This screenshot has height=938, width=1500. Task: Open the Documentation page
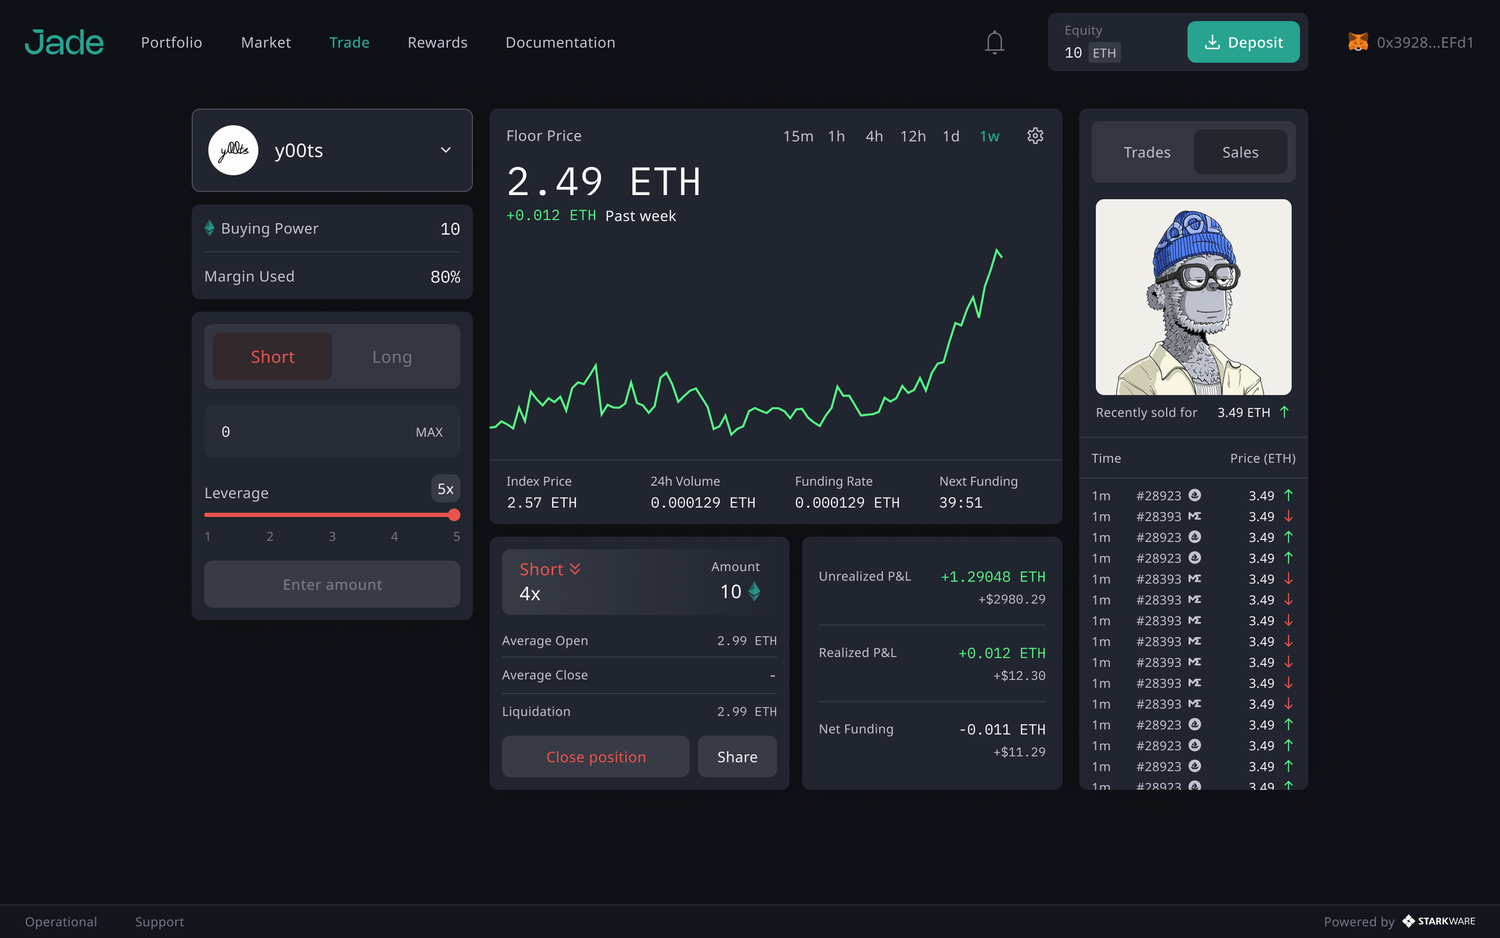pyautogui.click(x=560, y=42)
